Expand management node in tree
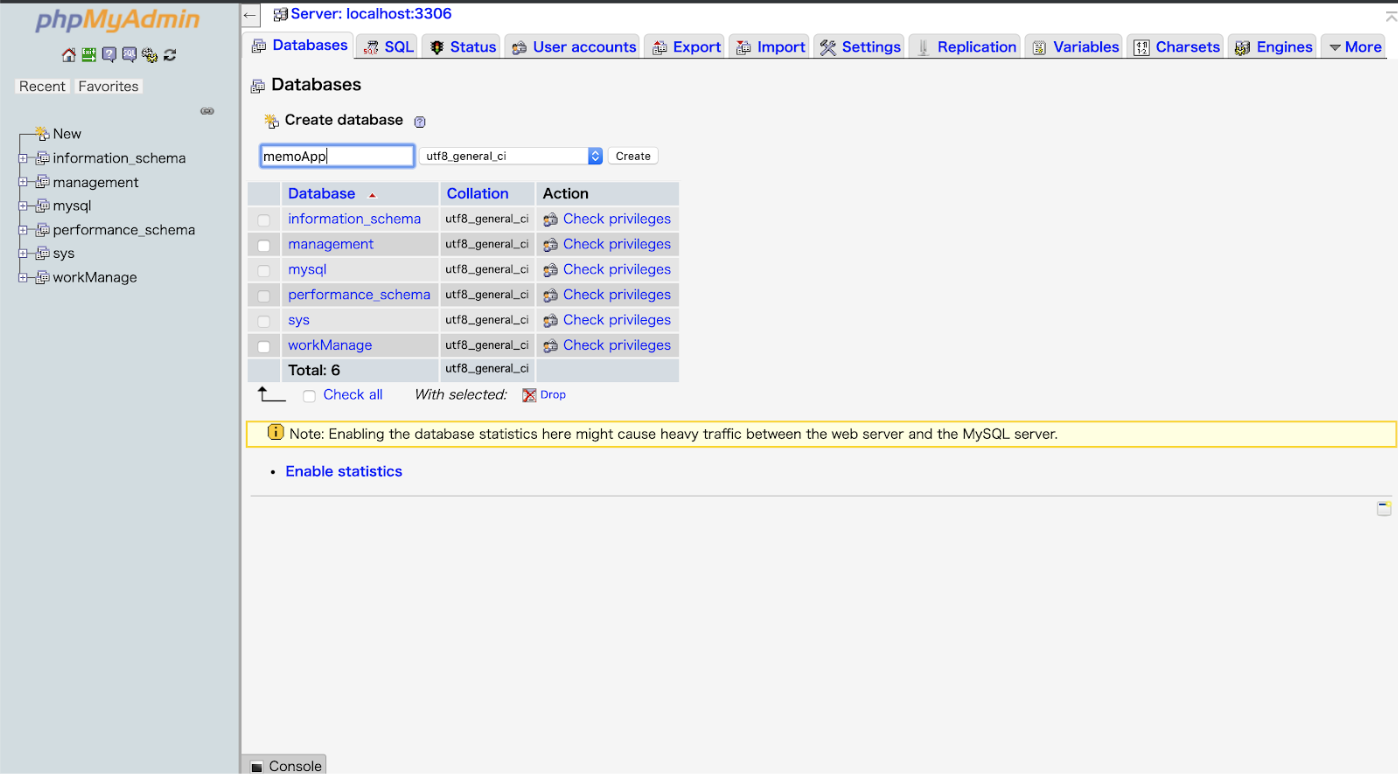This screenshot has height=774, width=1398. click(x=23, y=182)
